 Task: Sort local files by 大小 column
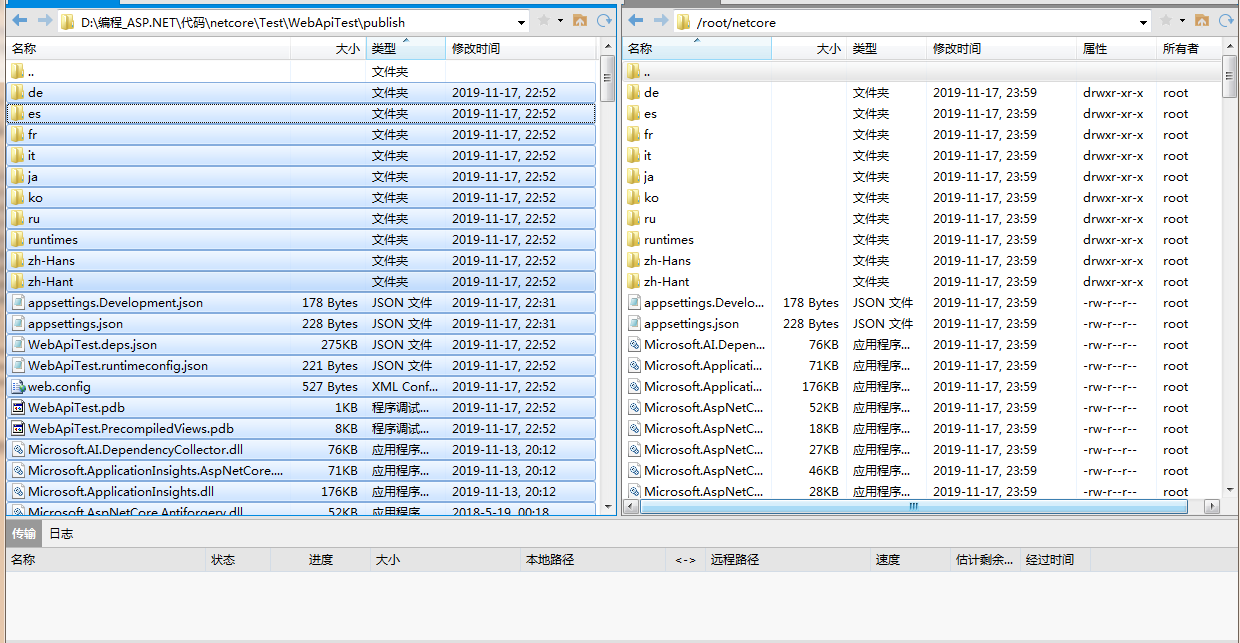tap(328, 48)
